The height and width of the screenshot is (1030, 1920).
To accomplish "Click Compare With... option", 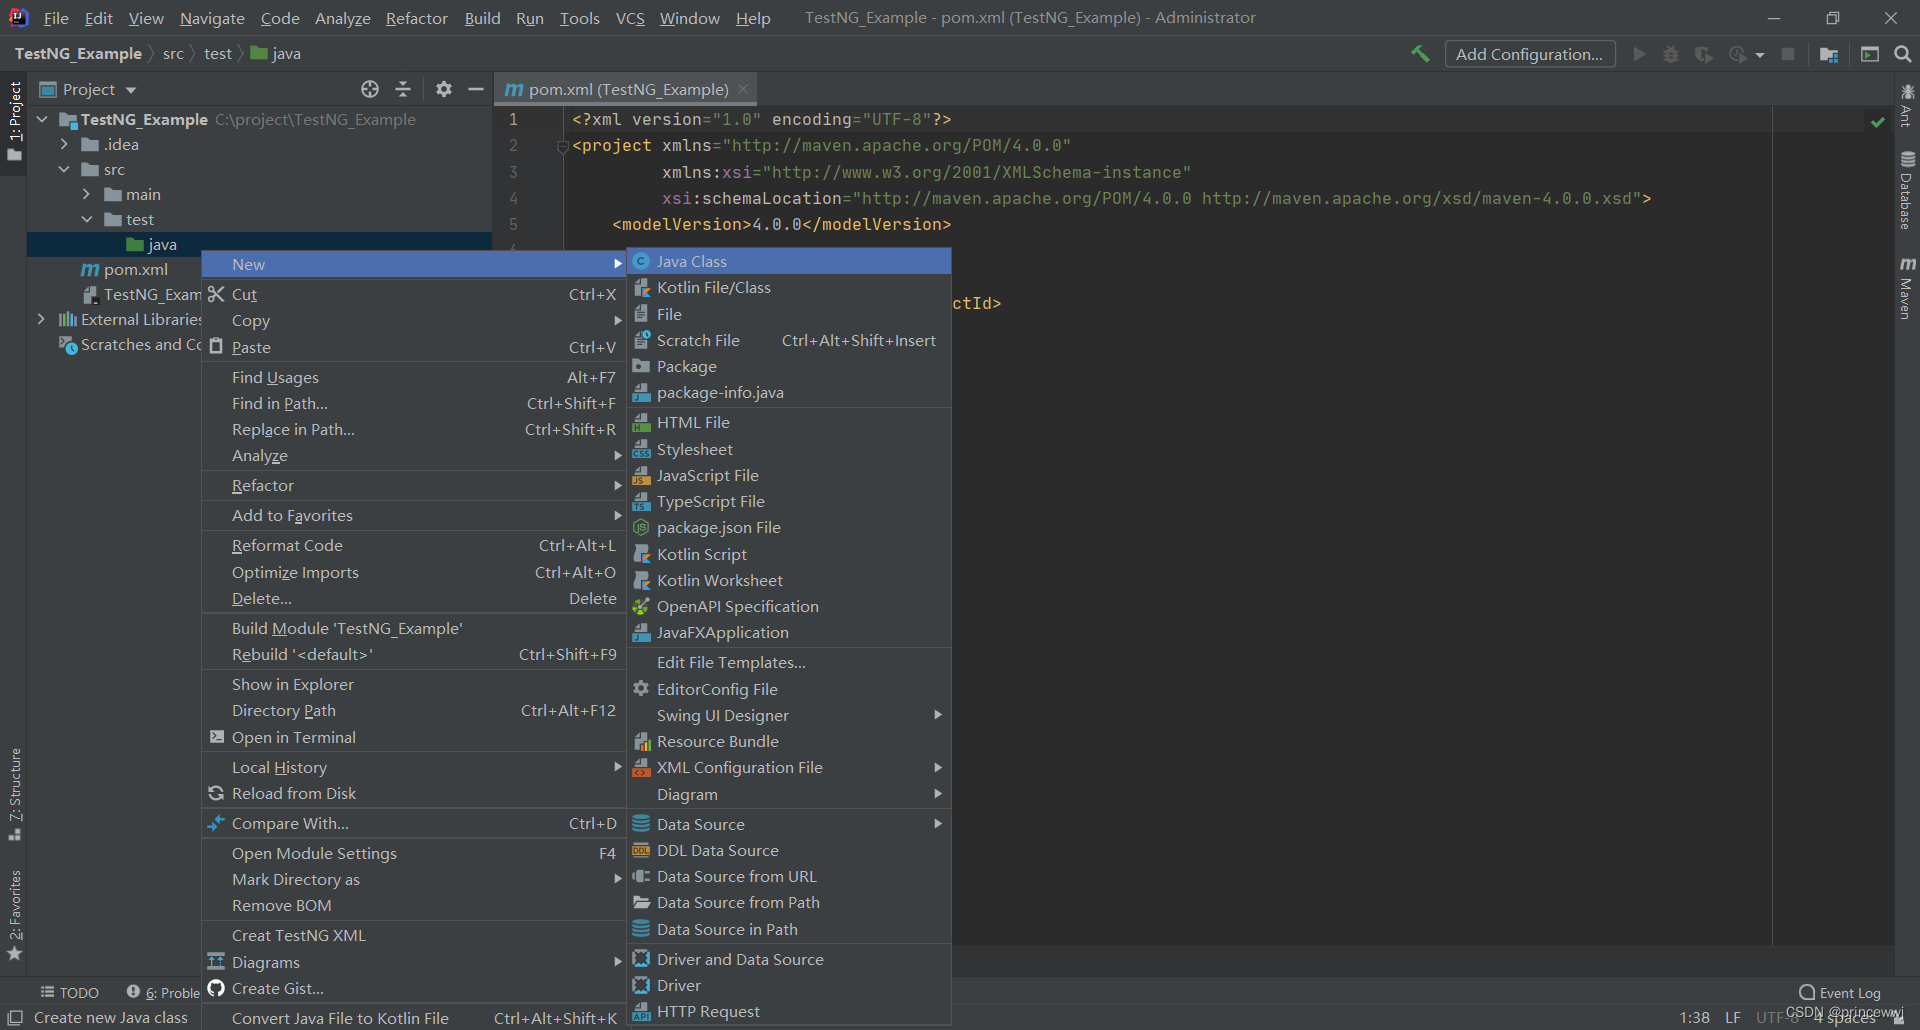I will (414, 823).
